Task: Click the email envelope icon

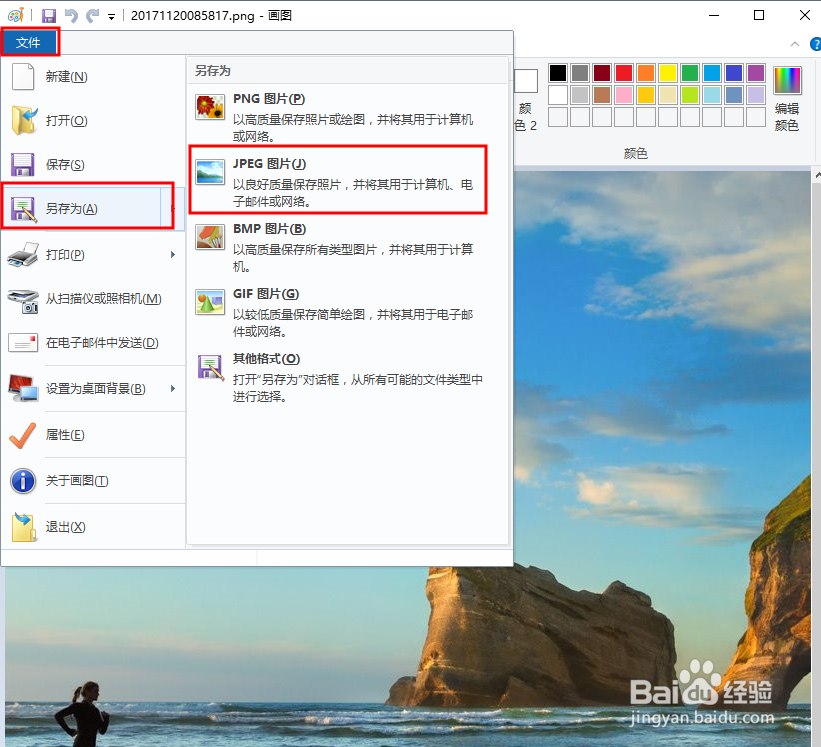Action: coord(23,343)
